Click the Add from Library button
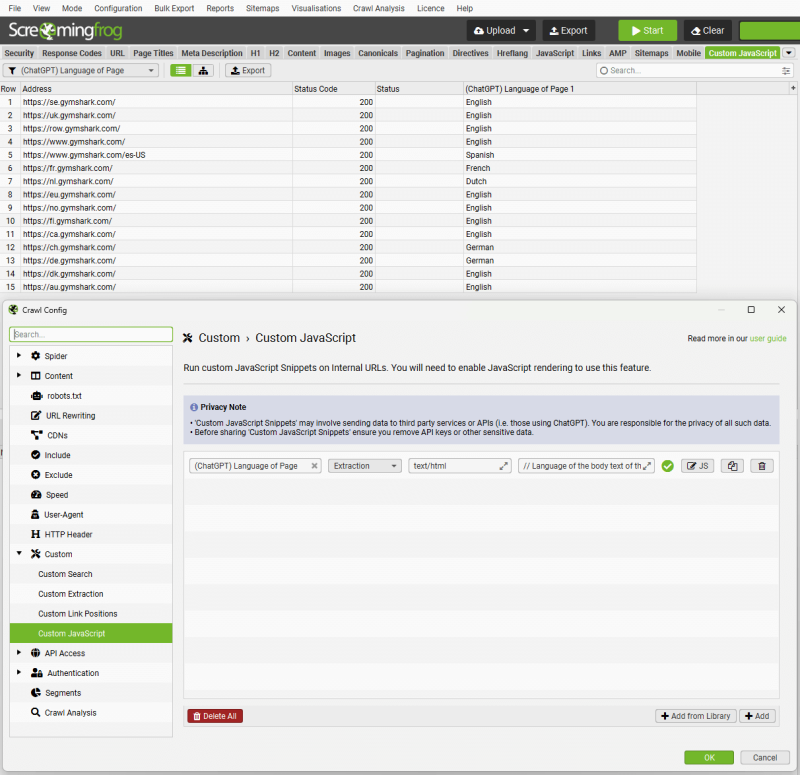Viewport: 800px width, 775px height. [695, 715]
